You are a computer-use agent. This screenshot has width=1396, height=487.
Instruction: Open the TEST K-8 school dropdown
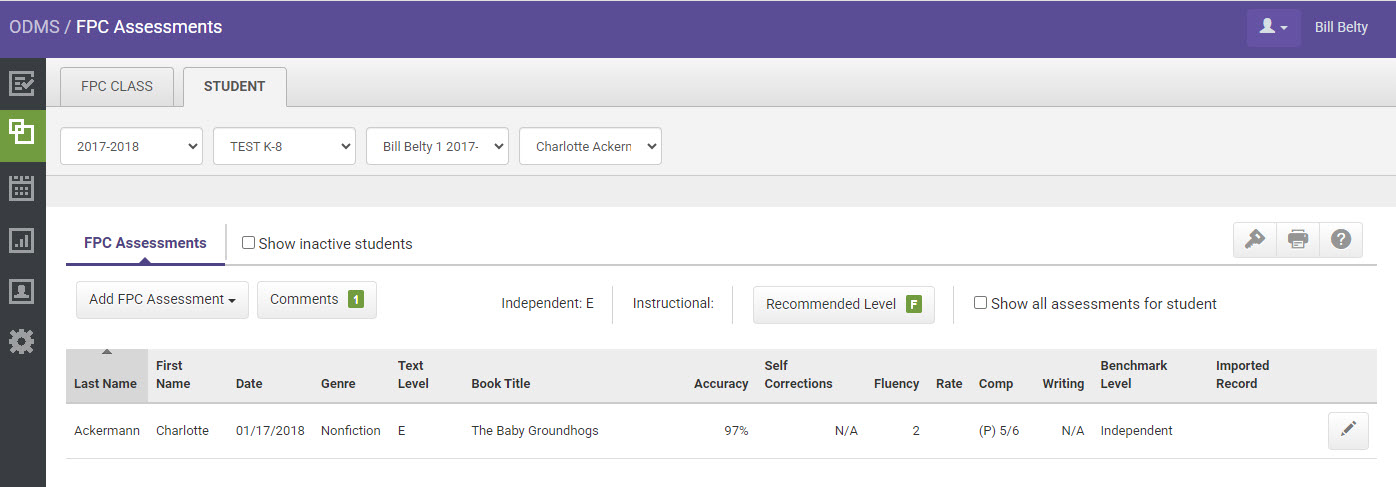(x=284, y=146)
